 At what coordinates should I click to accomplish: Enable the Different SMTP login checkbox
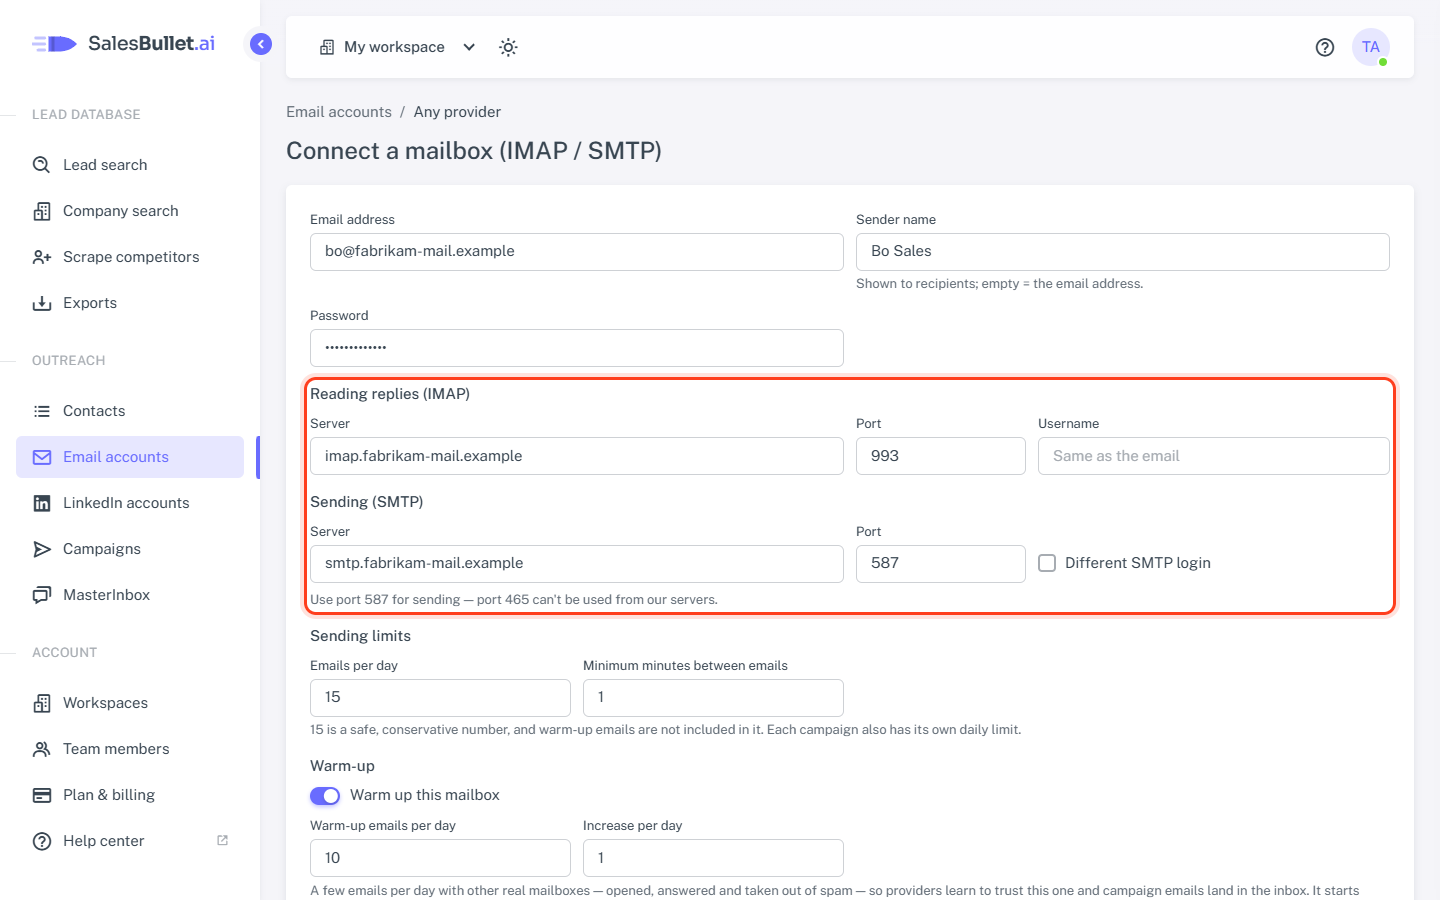tap(1047, 563)
